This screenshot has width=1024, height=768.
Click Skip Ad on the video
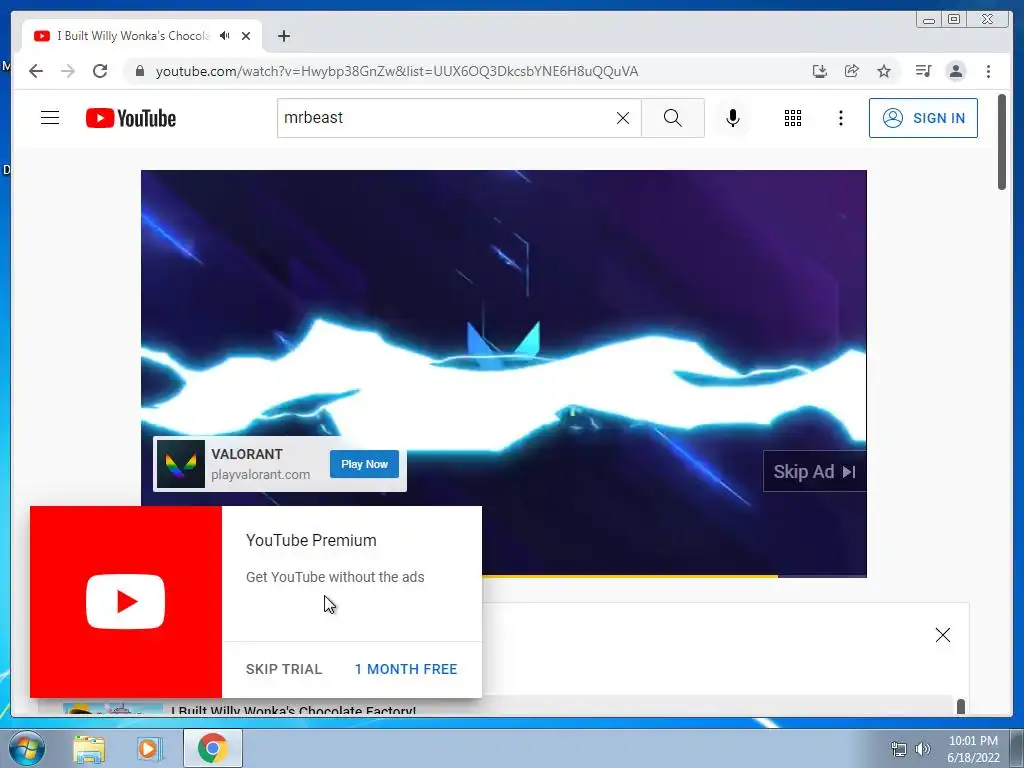(x=814, y=472)
